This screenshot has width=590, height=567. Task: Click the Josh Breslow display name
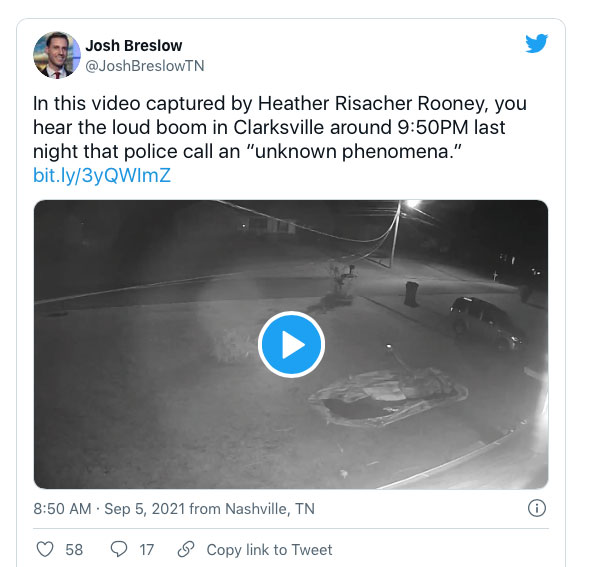(134, 46)
